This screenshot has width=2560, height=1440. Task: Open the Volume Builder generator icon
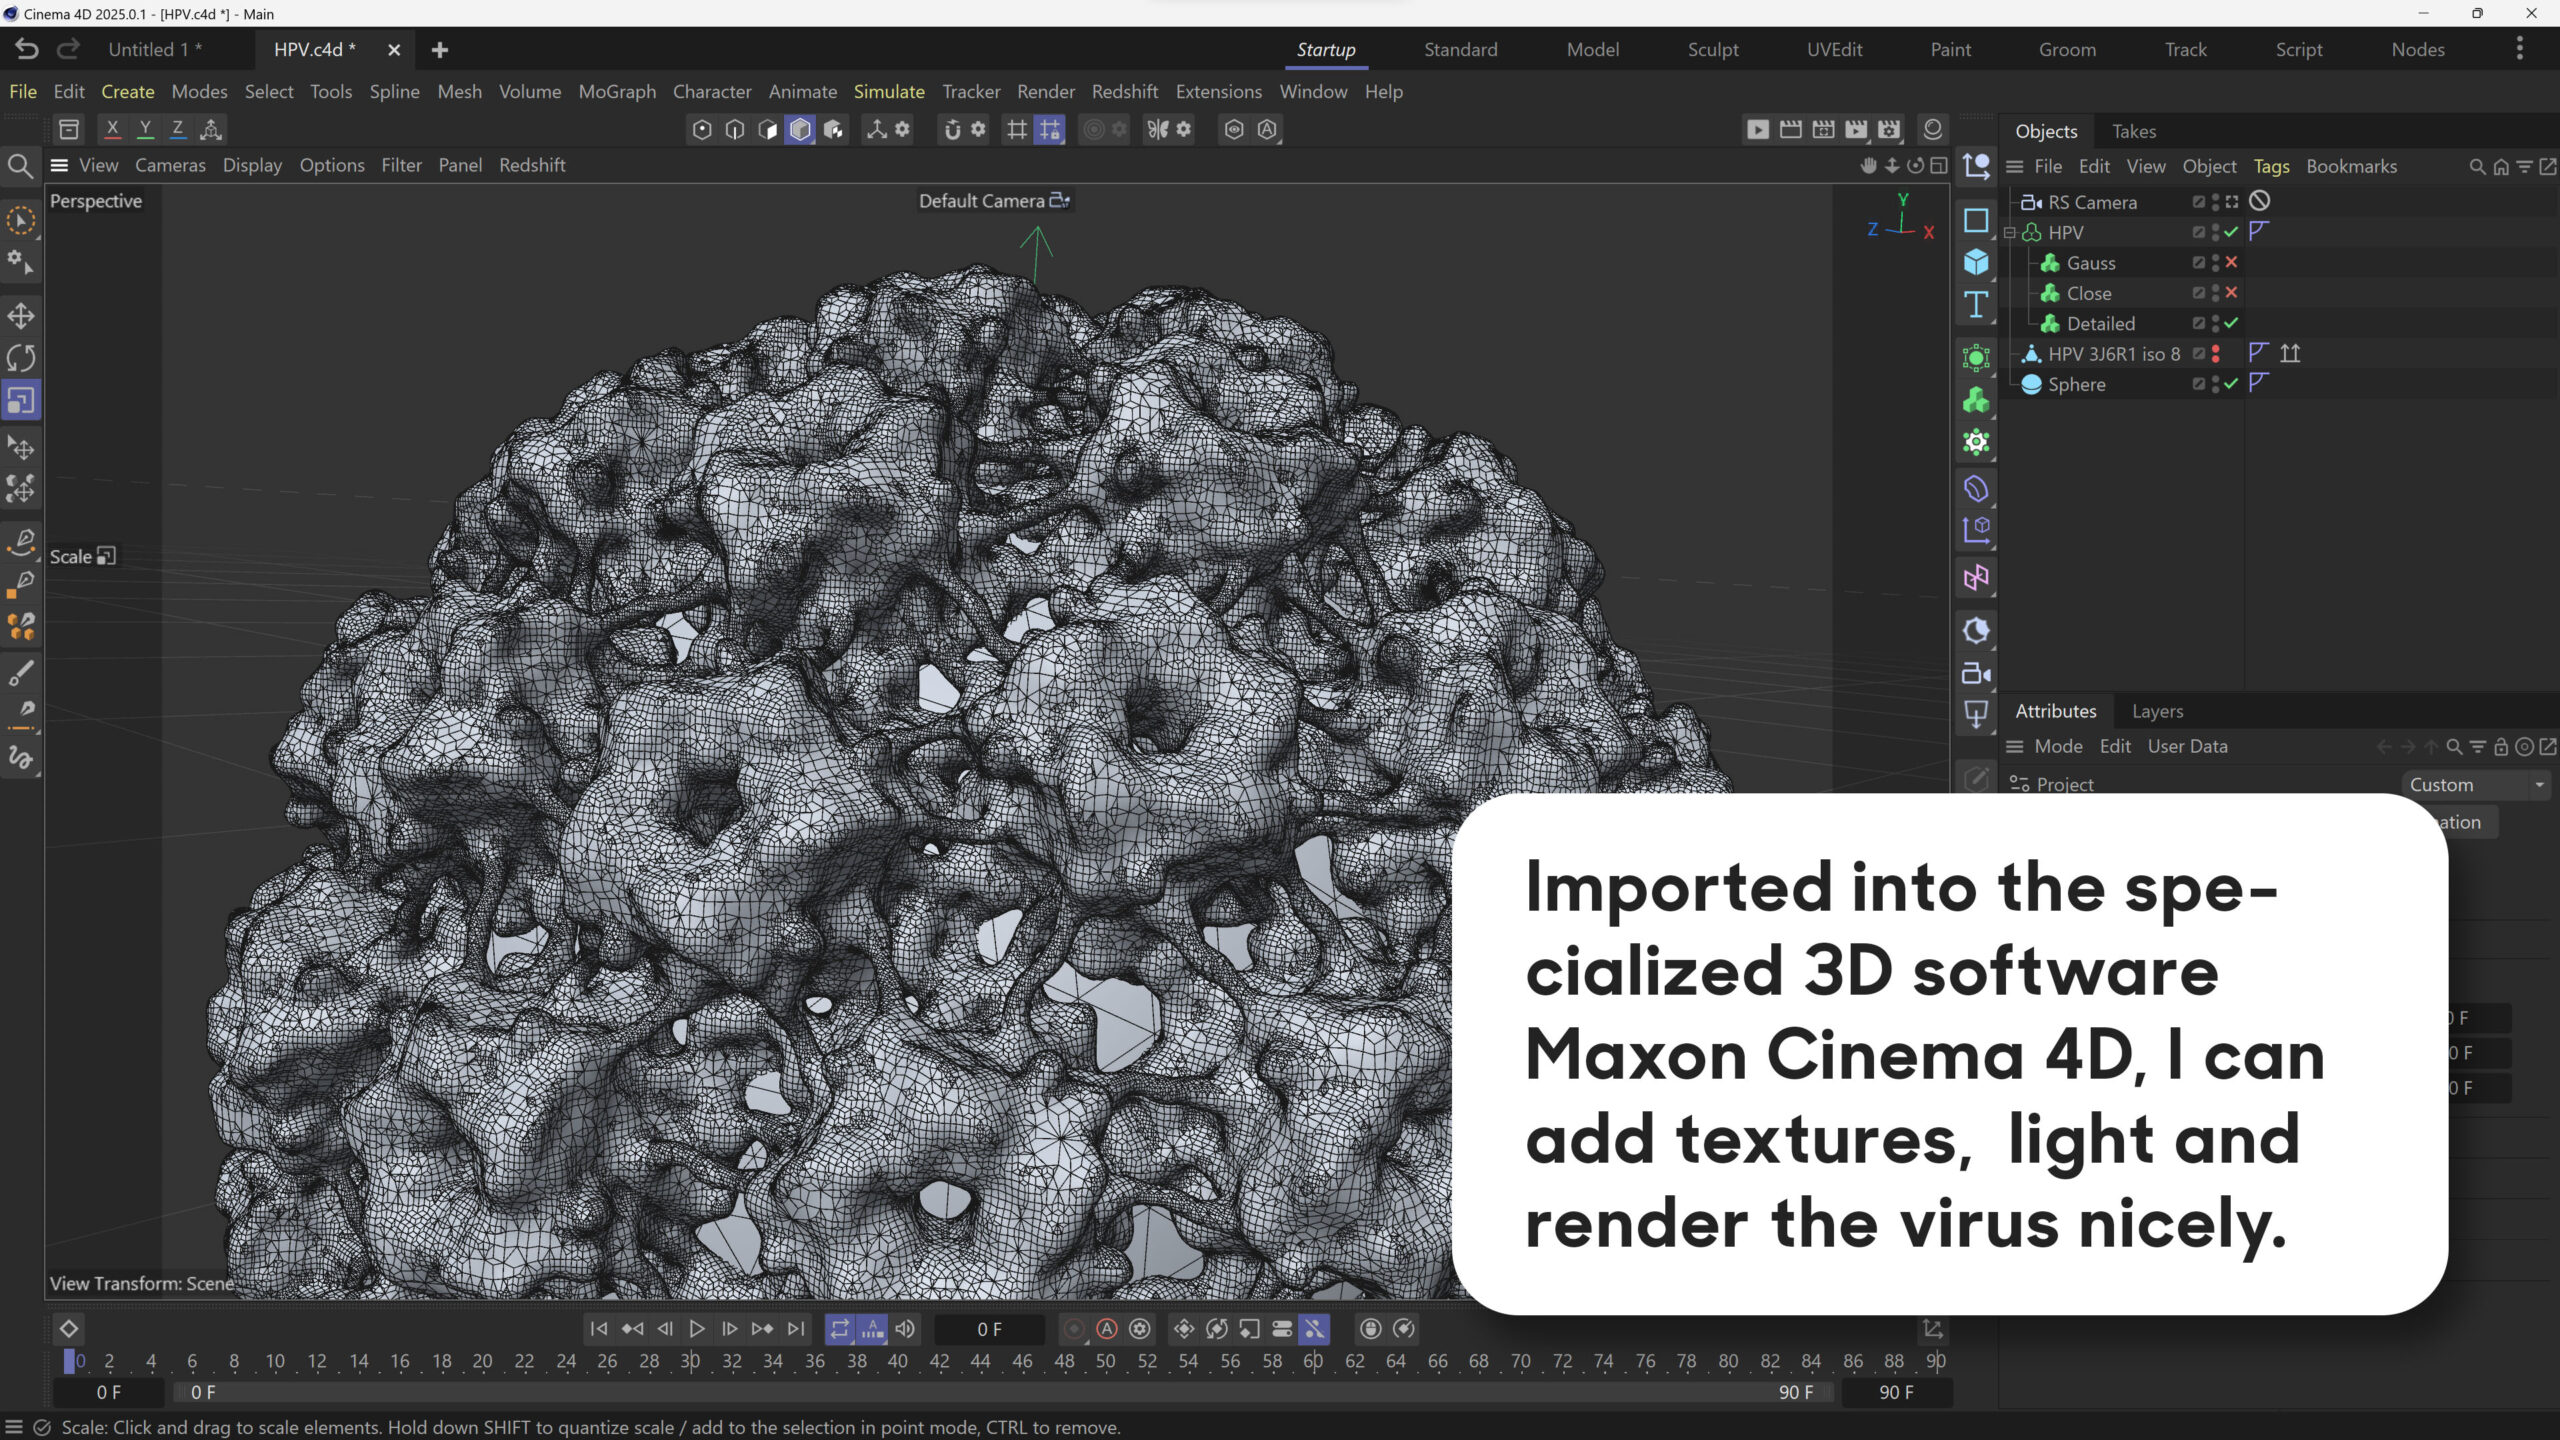tap(1975, 400)
